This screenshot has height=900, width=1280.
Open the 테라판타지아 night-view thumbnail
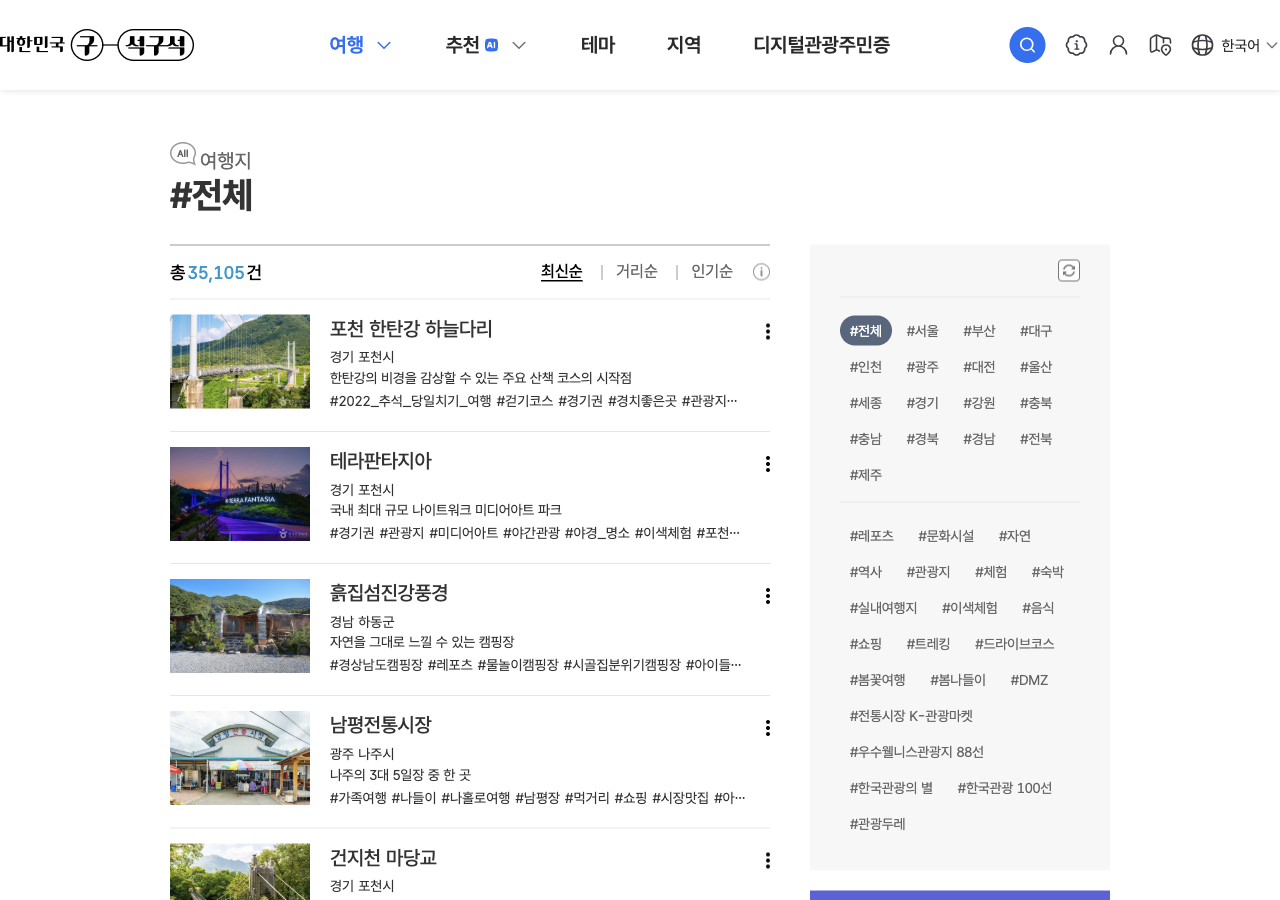240,494
